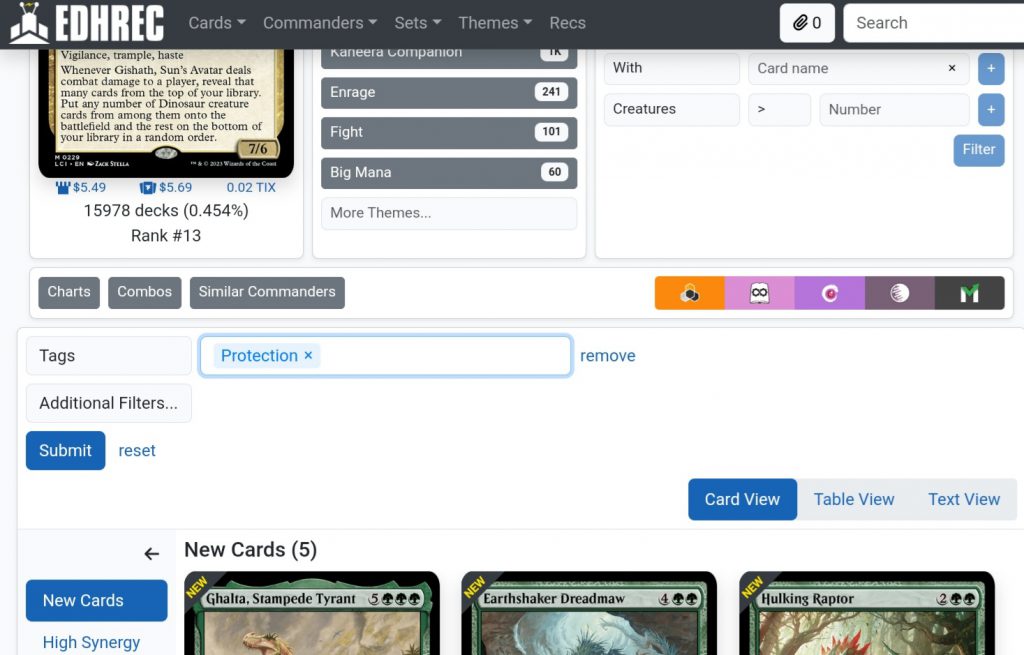
Task: Click the remove link beside the tags field
Action: 608,355
